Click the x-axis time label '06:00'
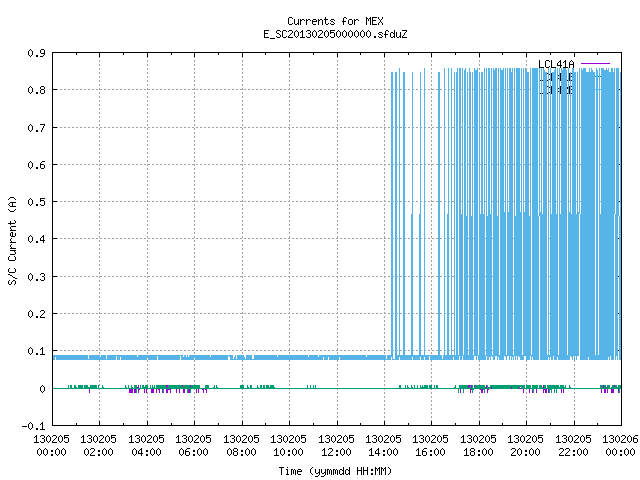640x480 pixels. (193, 452)
